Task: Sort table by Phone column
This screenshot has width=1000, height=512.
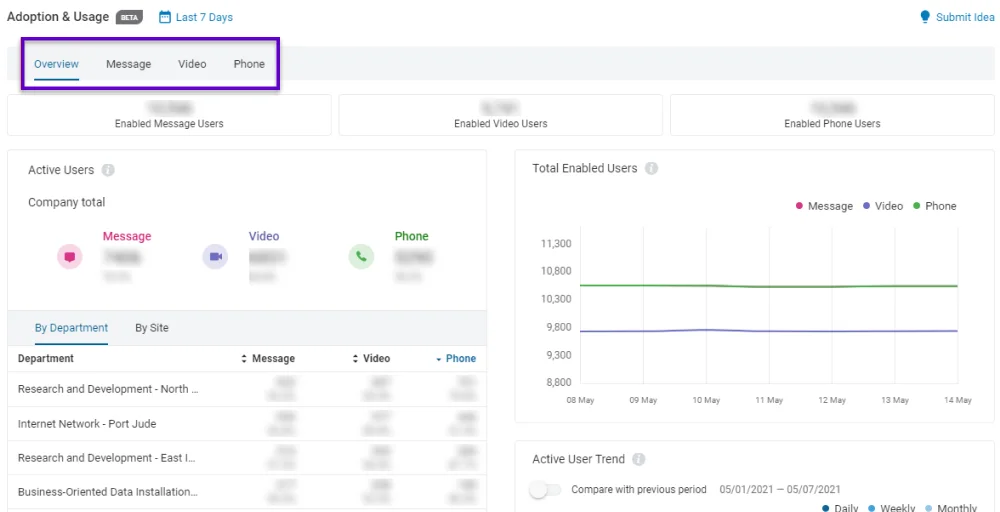Action: [x=455, y=358]
